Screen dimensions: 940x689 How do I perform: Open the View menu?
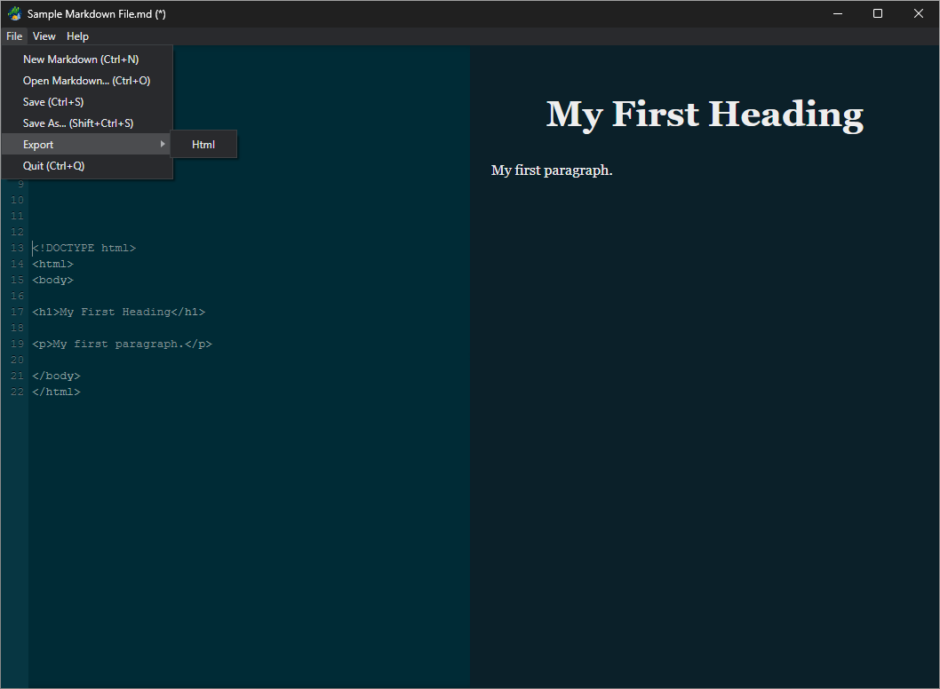[x=44, y=37]
